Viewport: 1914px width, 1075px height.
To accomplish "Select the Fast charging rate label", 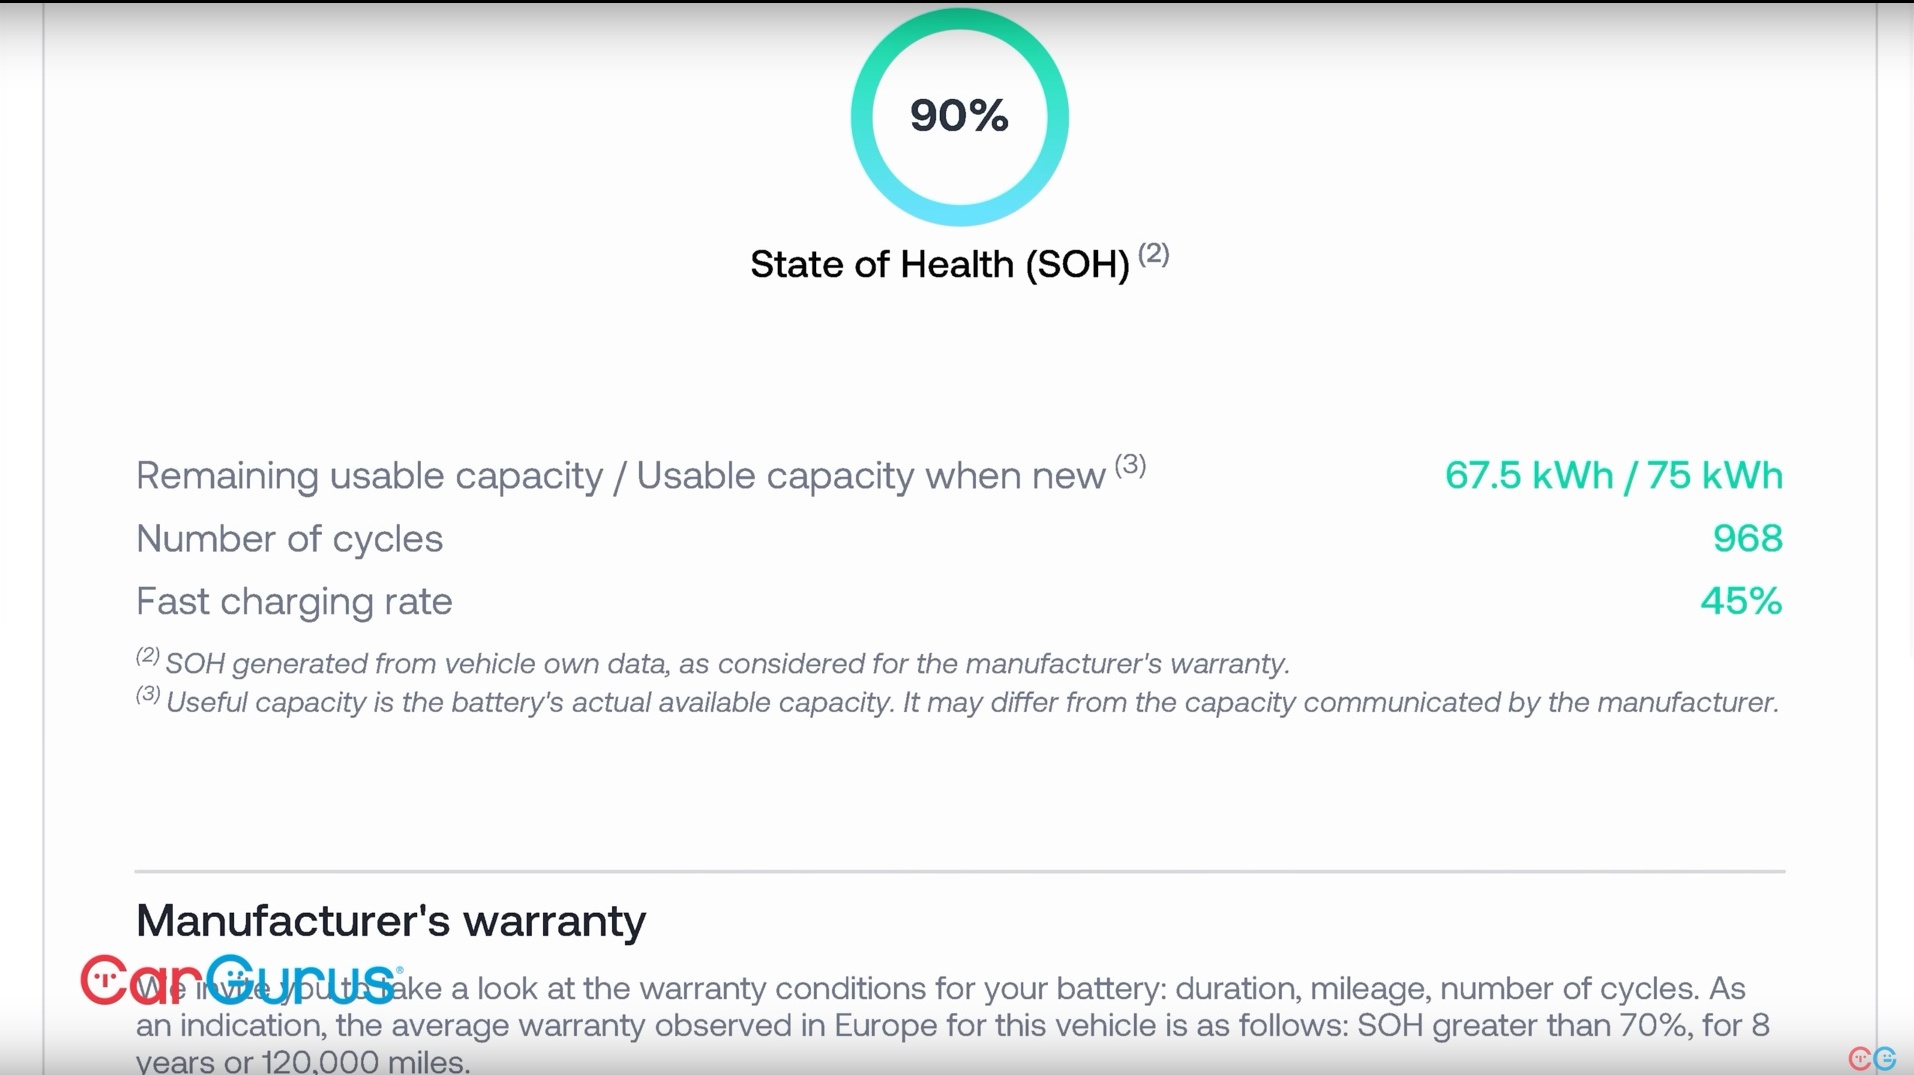I will [294, 602].
